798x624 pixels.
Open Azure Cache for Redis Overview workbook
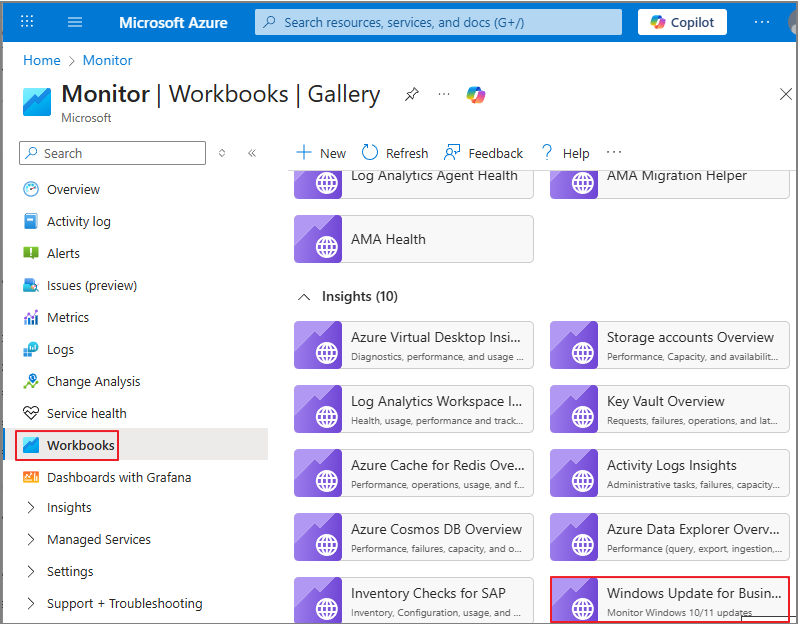[x=414, y=473]
